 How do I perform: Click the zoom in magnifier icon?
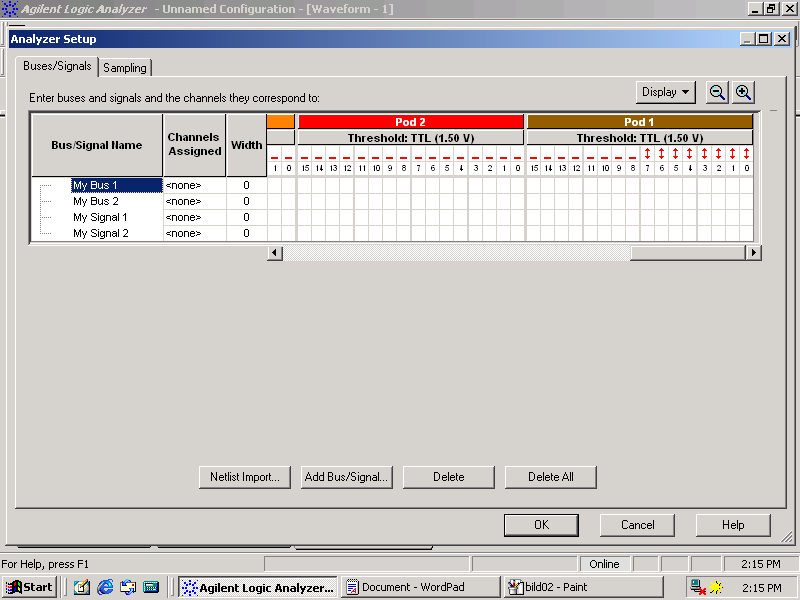click(x=743, y=92)
